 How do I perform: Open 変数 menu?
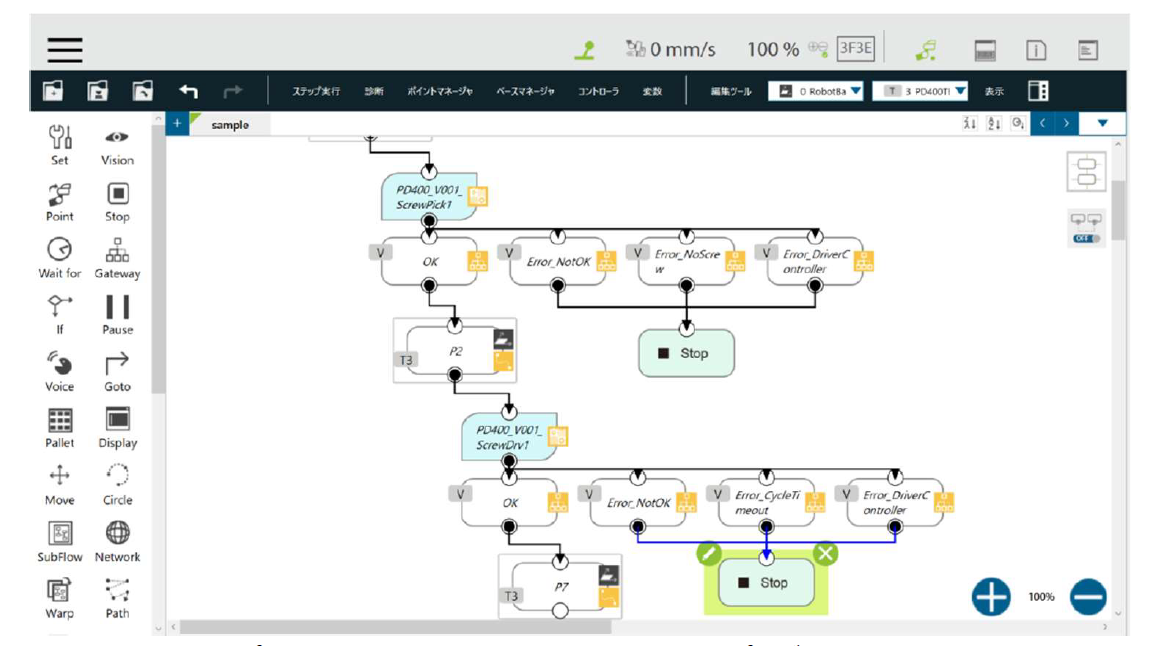pos(652,91)
